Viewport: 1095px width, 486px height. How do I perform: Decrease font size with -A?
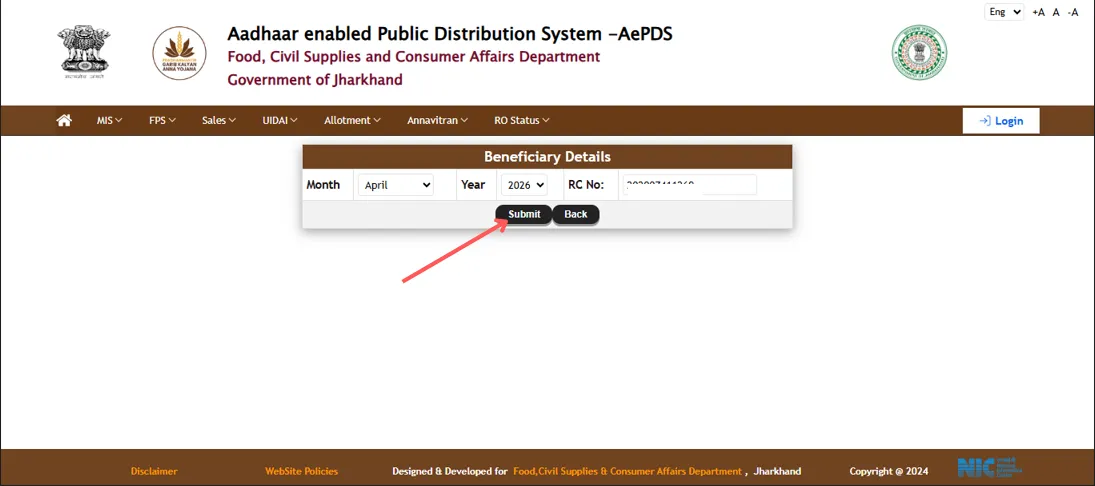tap(1073, 12)
